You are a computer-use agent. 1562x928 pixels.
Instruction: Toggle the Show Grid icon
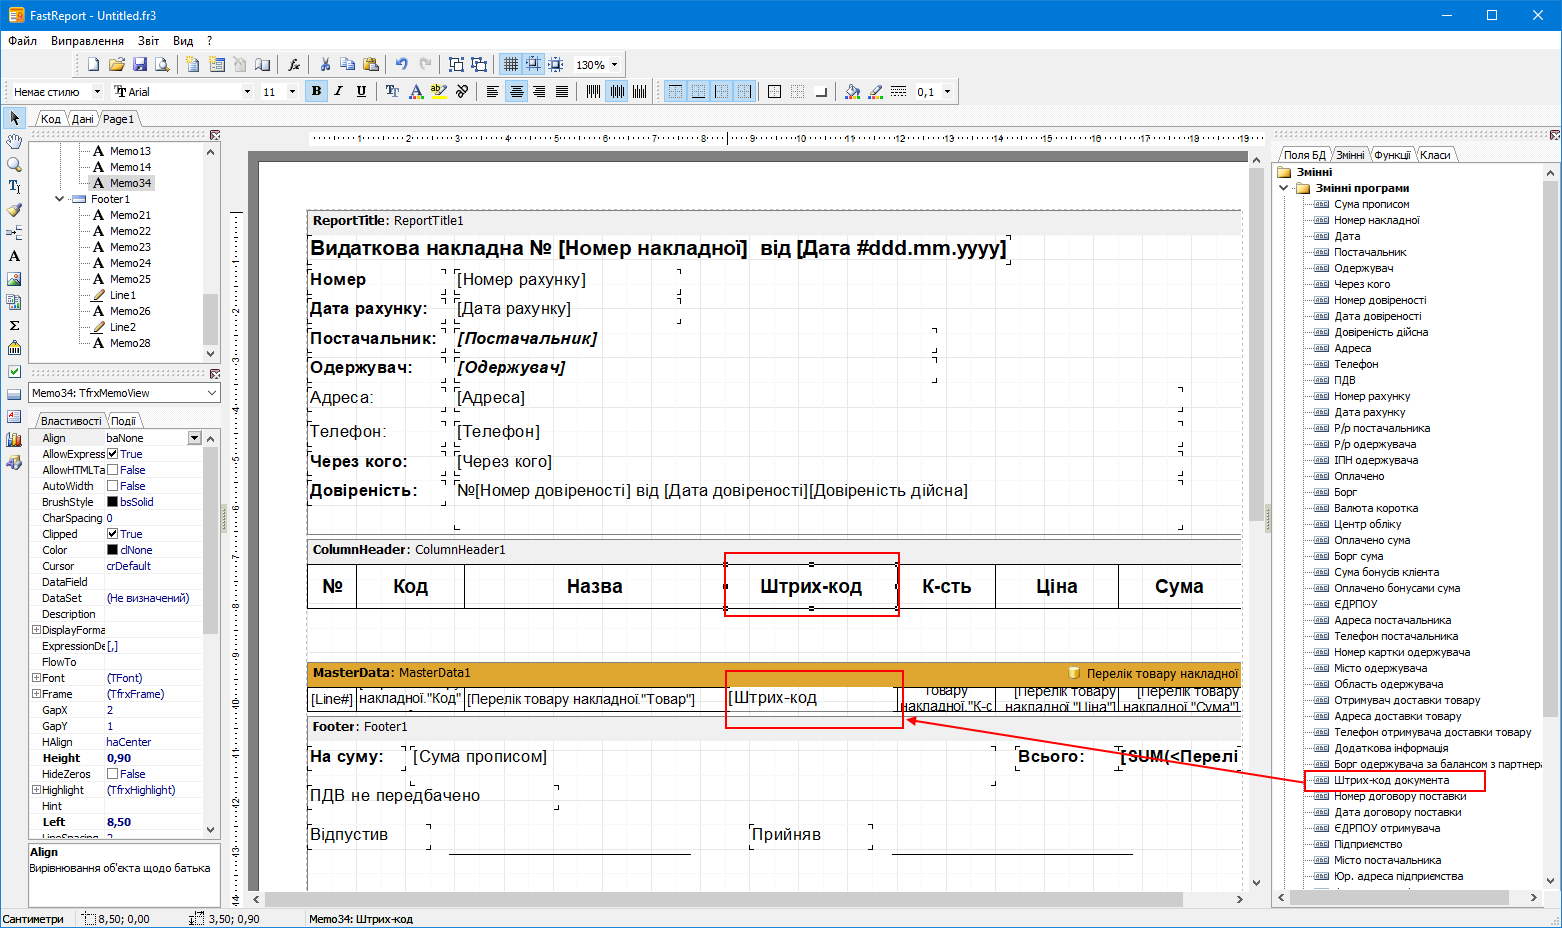coord(510,64)
